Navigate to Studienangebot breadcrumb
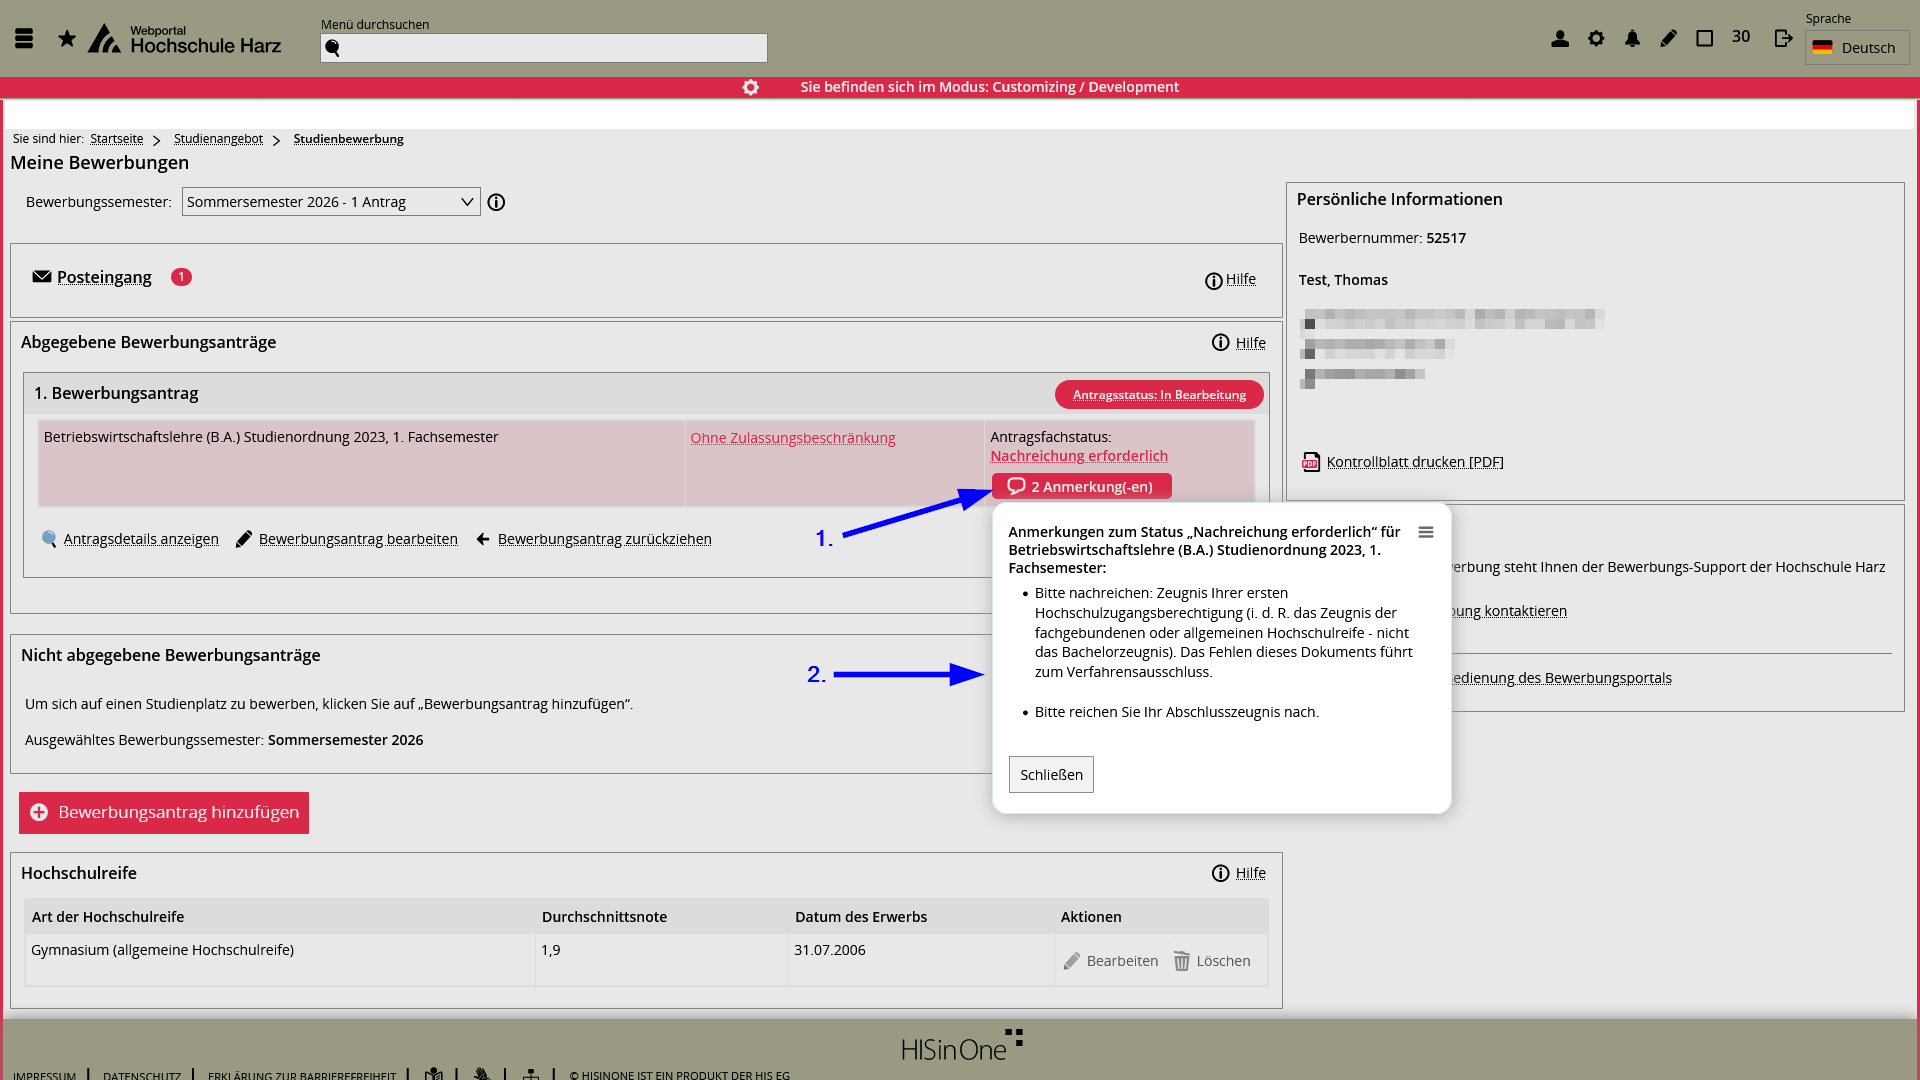 click(218, 139)
